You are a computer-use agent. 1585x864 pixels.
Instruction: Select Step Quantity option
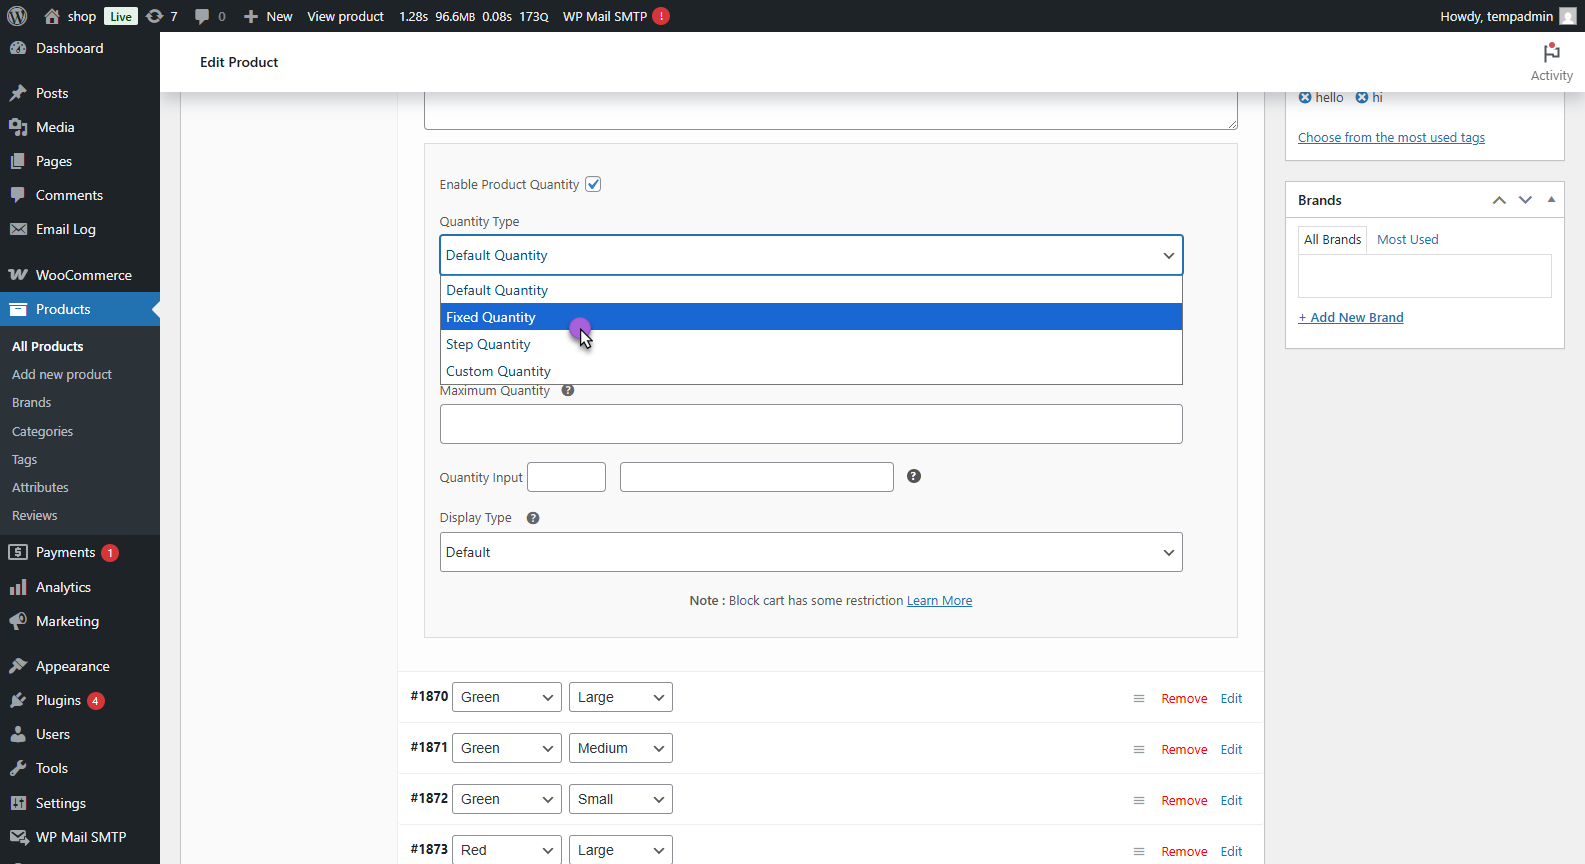click(488, 344)
